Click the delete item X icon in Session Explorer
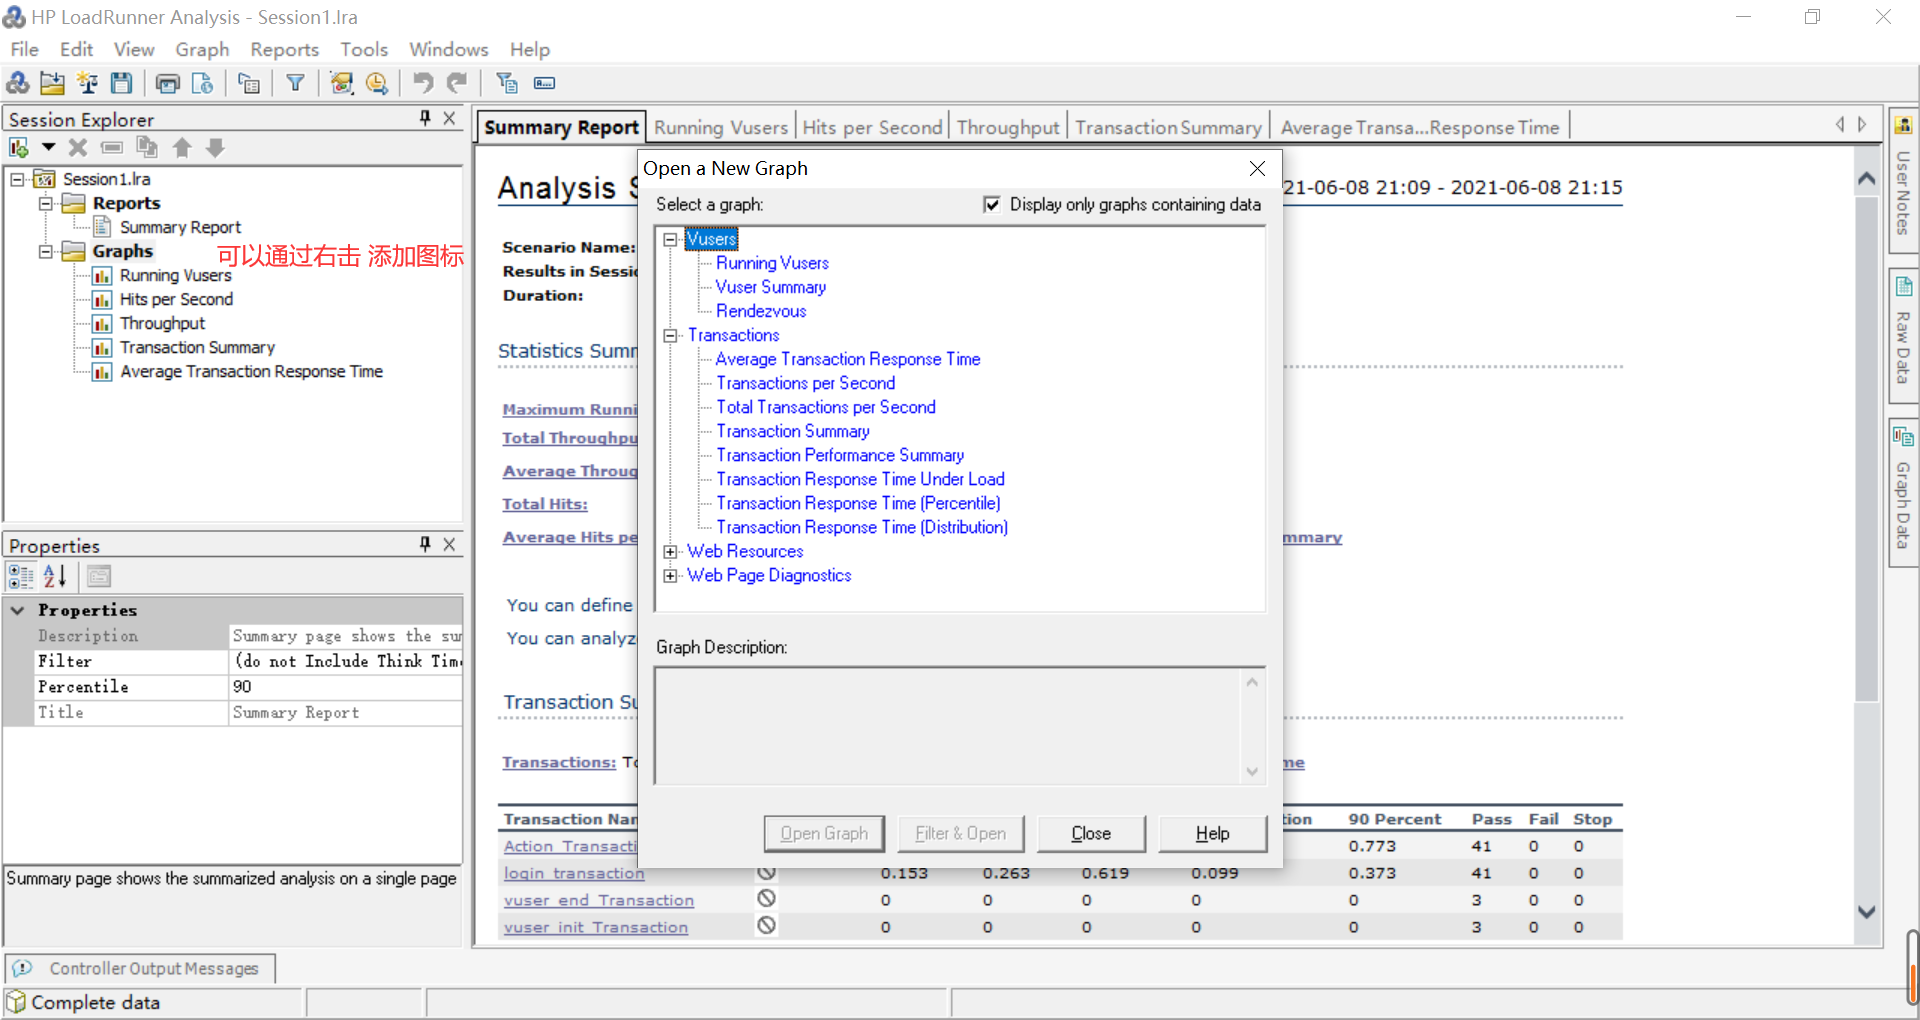The image size is (1920, 1020). (x=78, y=148)
